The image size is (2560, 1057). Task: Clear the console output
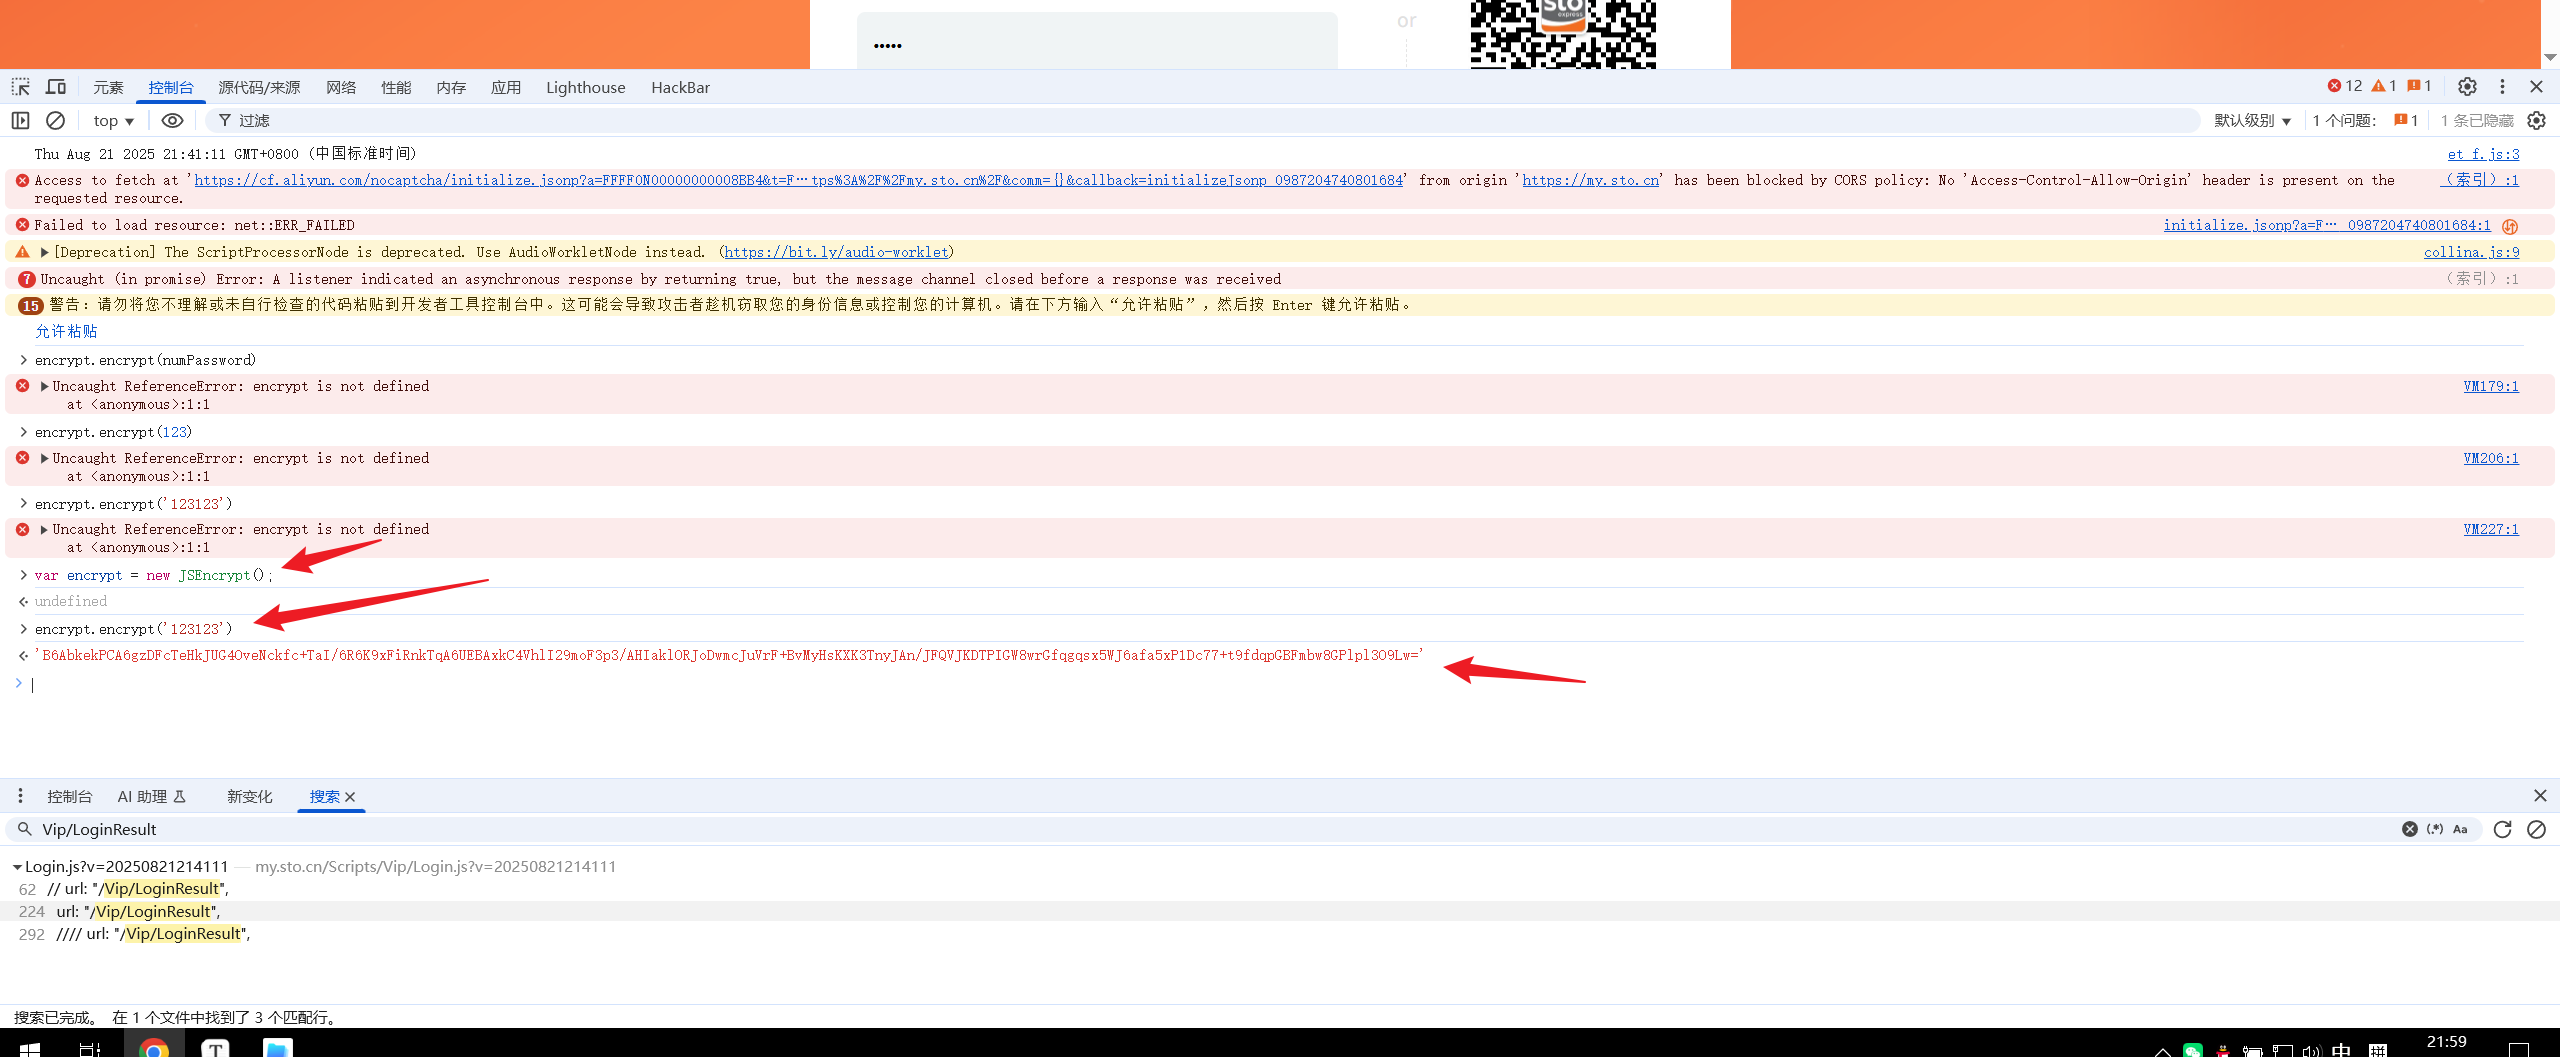(x=56, y=121)
